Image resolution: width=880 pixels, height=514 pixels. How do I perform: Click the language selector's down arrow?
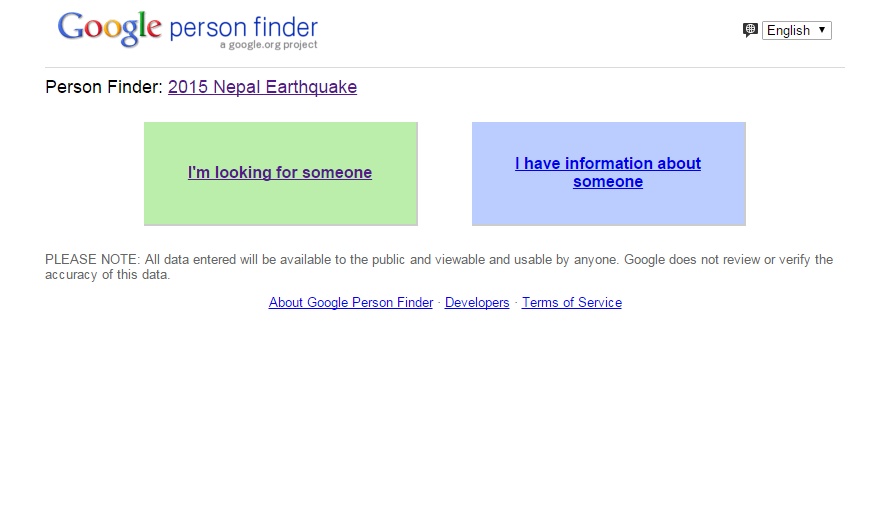822,30
